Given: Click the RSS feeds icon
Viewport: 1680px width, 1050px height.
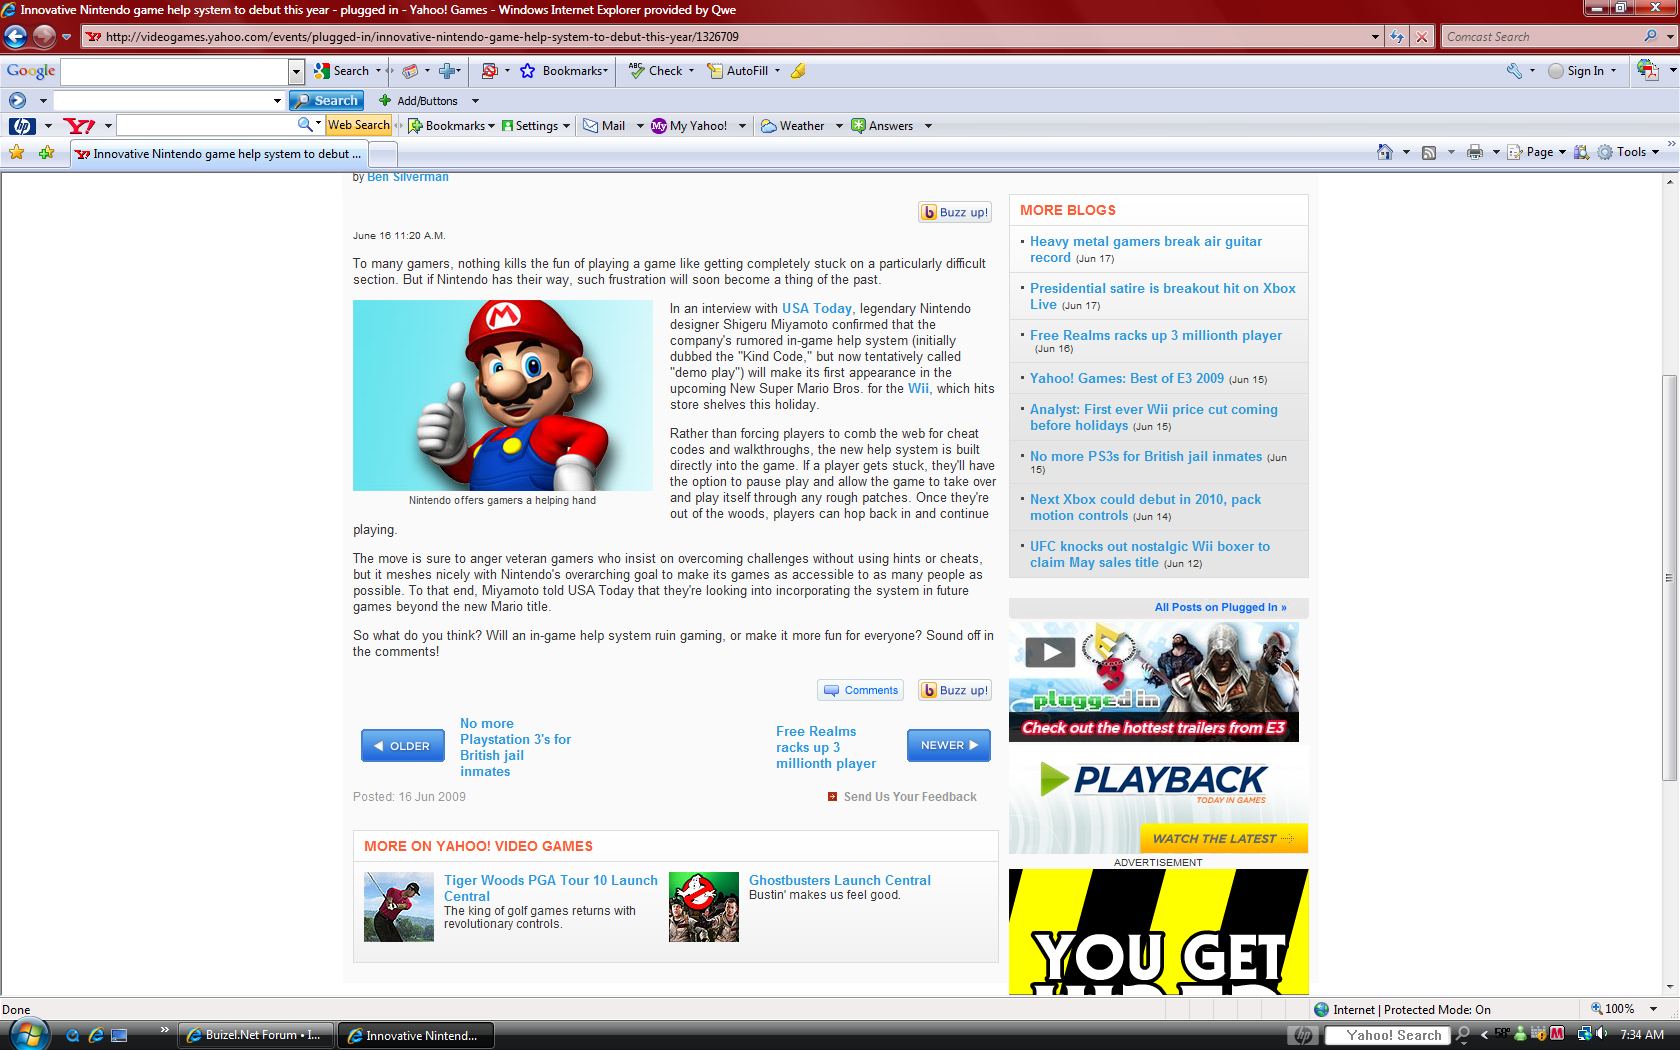Looking at the screenshot, I should click(x=1429, y=152).
